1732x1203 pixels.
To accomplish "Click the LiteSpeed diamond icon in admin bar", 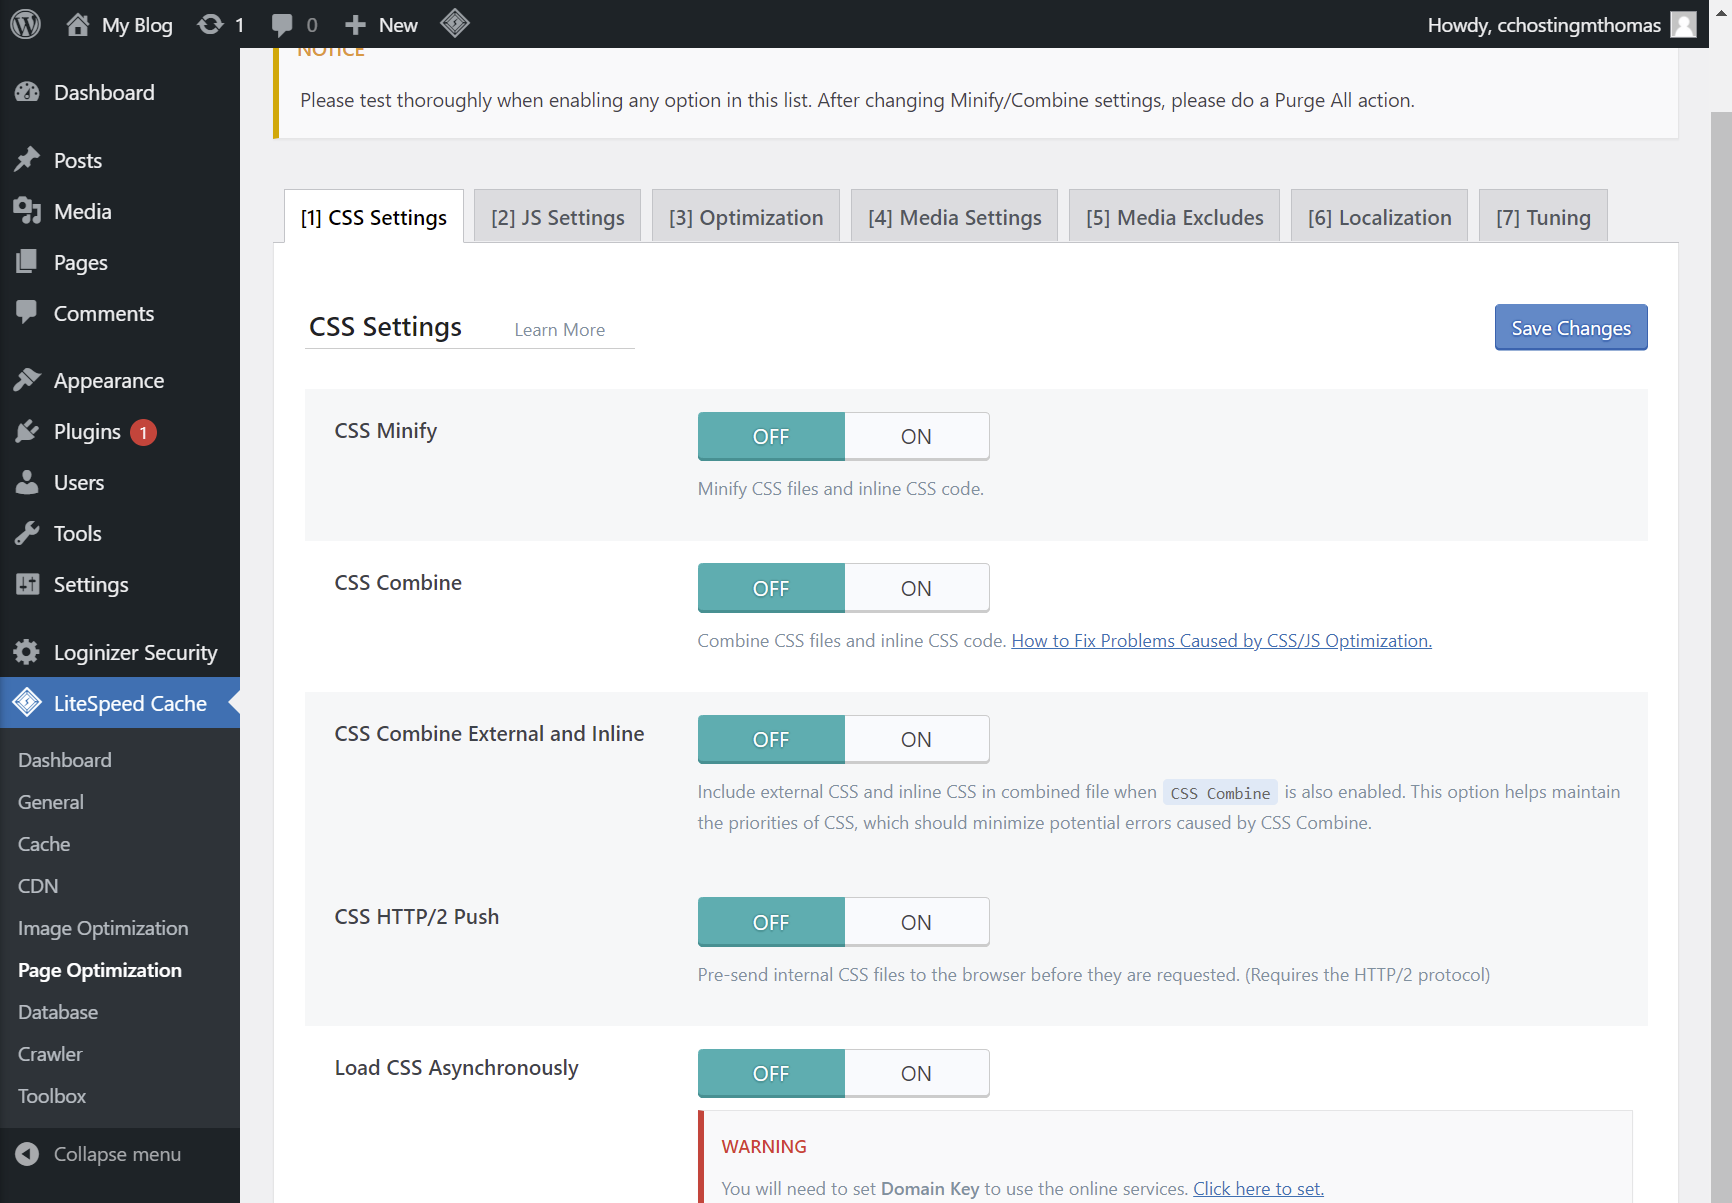I will click(455, 23).
